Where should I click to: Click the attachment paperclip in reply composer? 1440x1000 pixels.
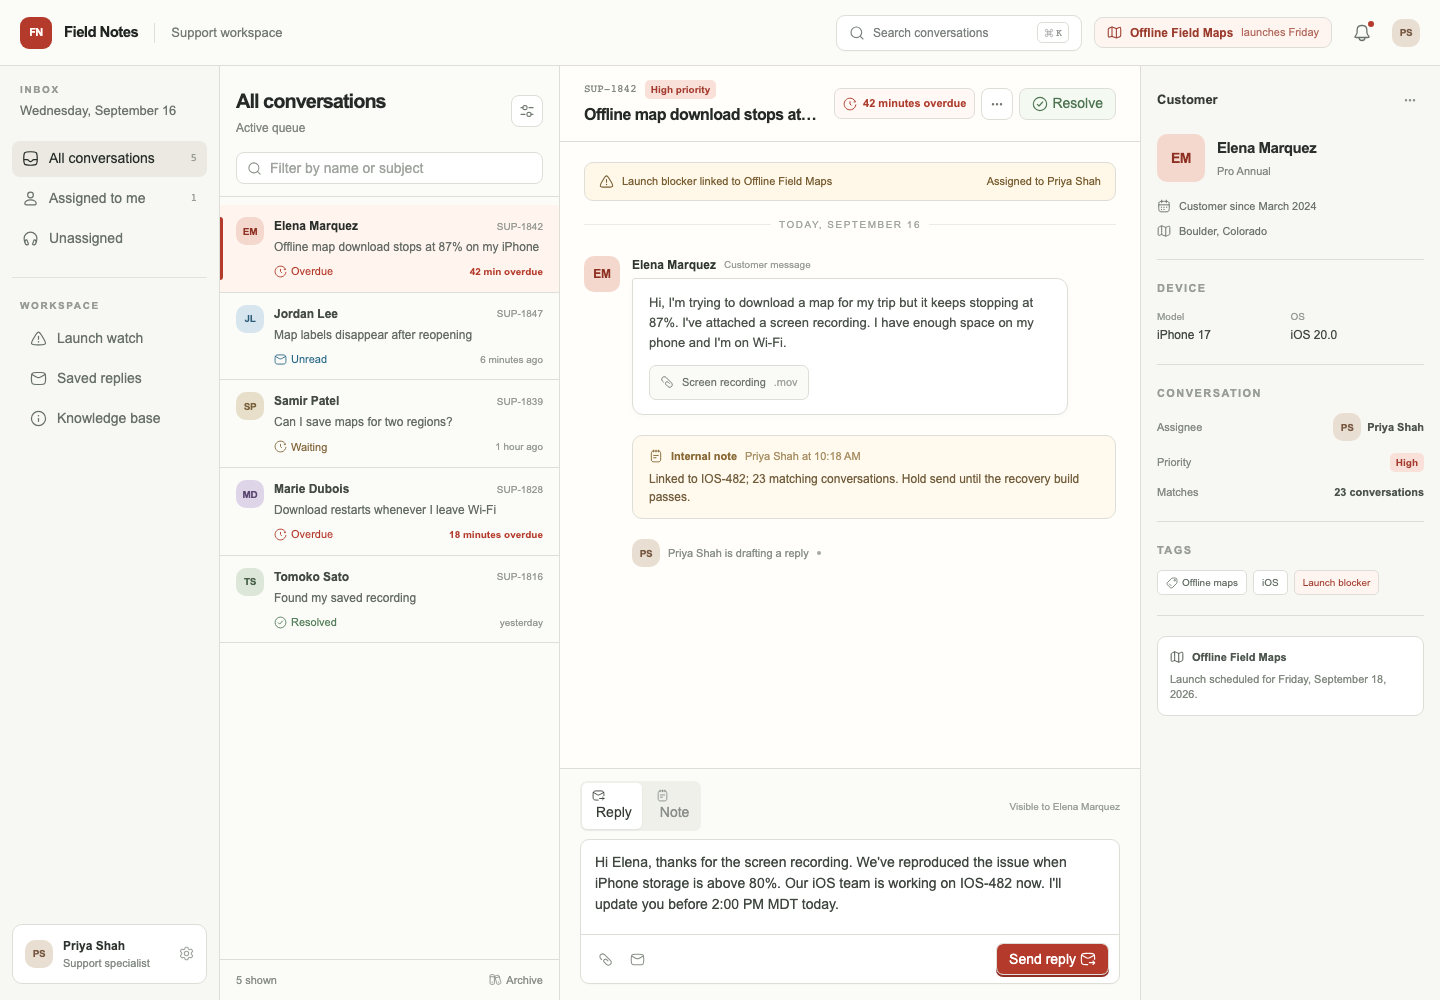click(606, 959)
